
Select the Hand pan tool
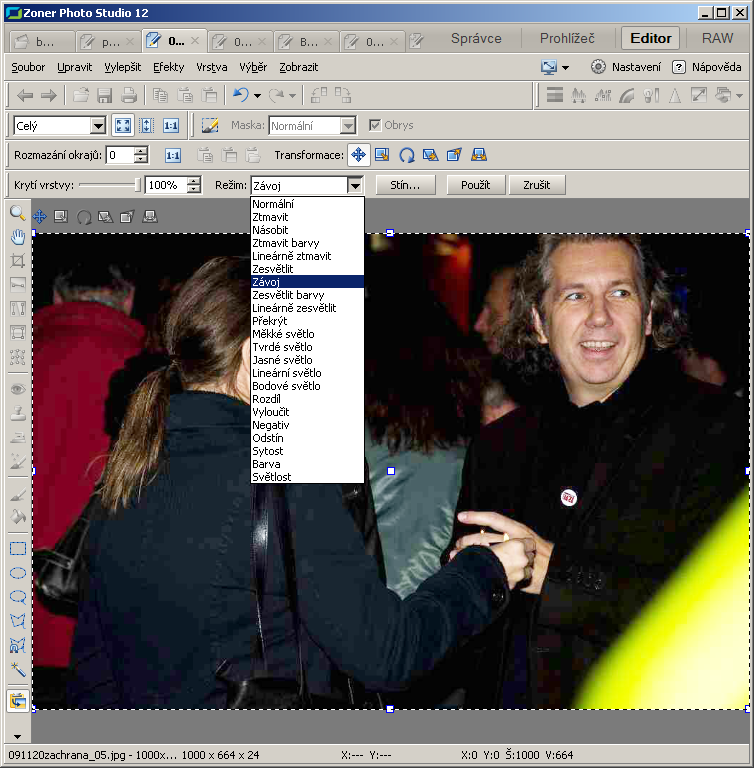click(x=17, y=237)
